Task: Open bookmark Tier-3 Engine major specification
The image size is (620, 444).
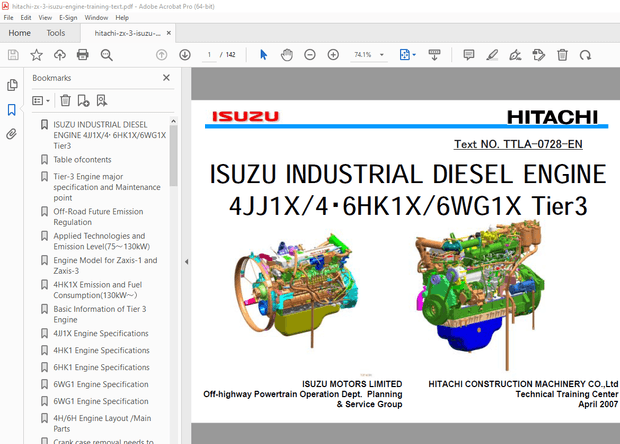Action: point(107,187)
